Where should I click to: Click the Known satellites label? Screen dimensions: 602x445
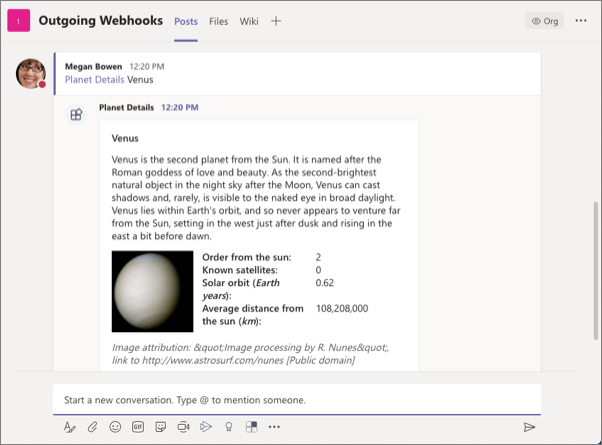point(240,270)
